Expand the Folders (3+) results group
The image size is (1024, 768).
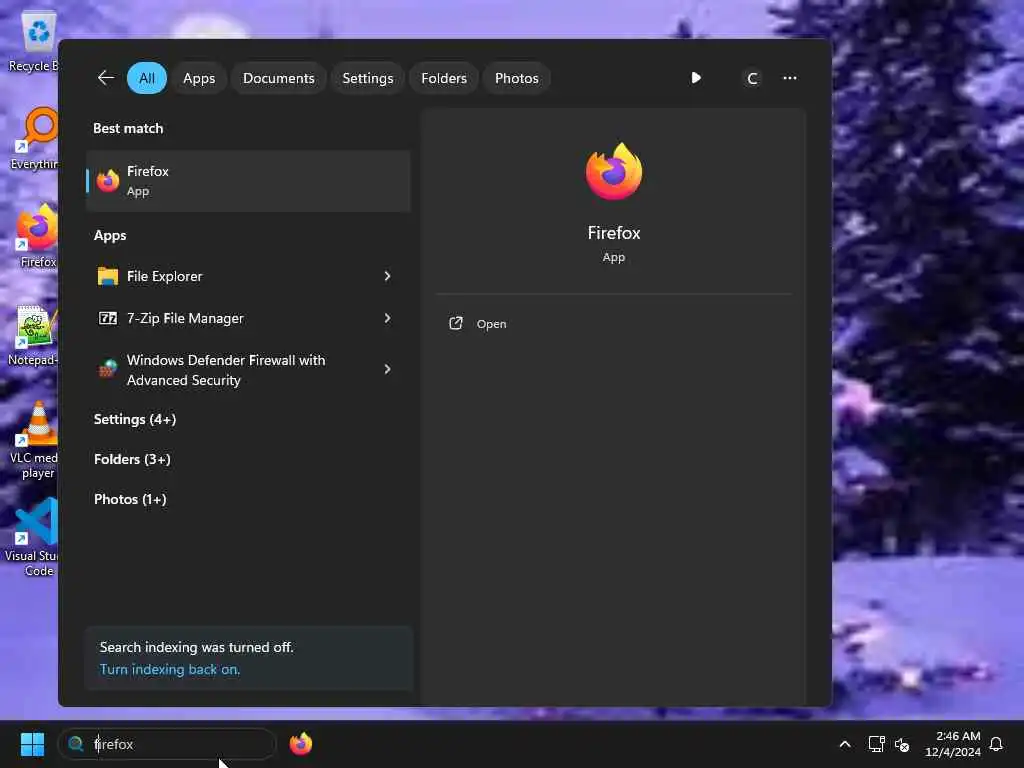point(133,459)
